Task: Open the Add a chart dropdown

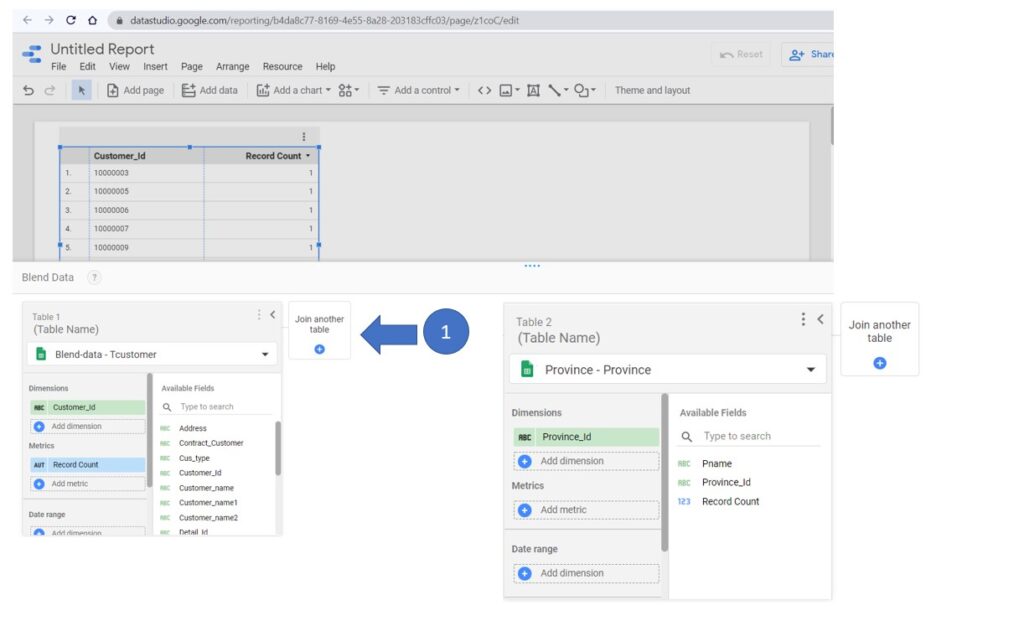Action: (294, 90)
